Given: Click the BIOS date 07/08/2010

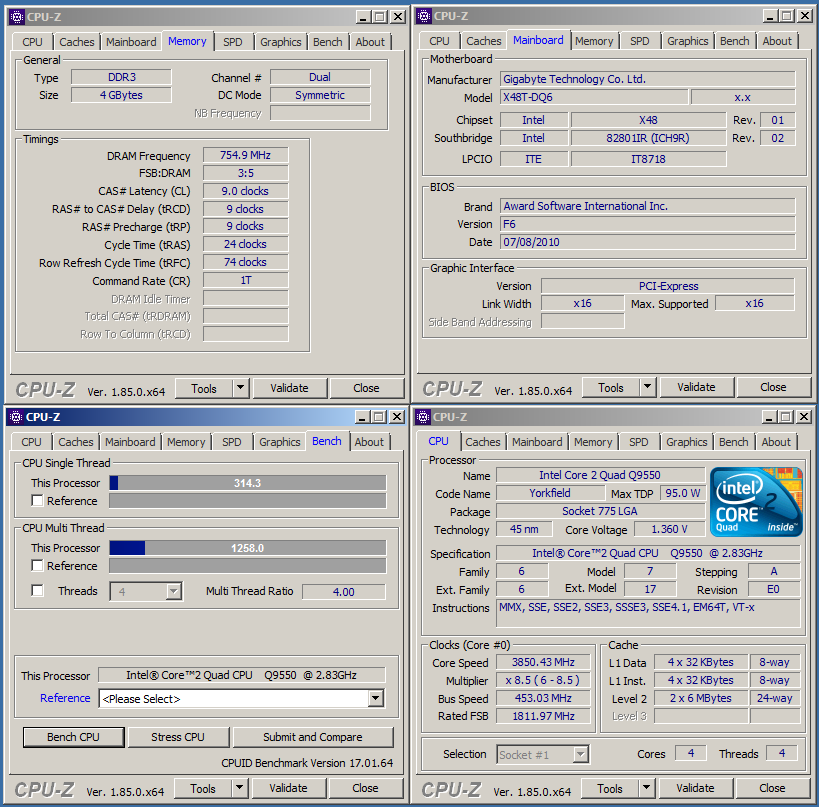Looking at the screenshot, I should [x=648, y=242].
